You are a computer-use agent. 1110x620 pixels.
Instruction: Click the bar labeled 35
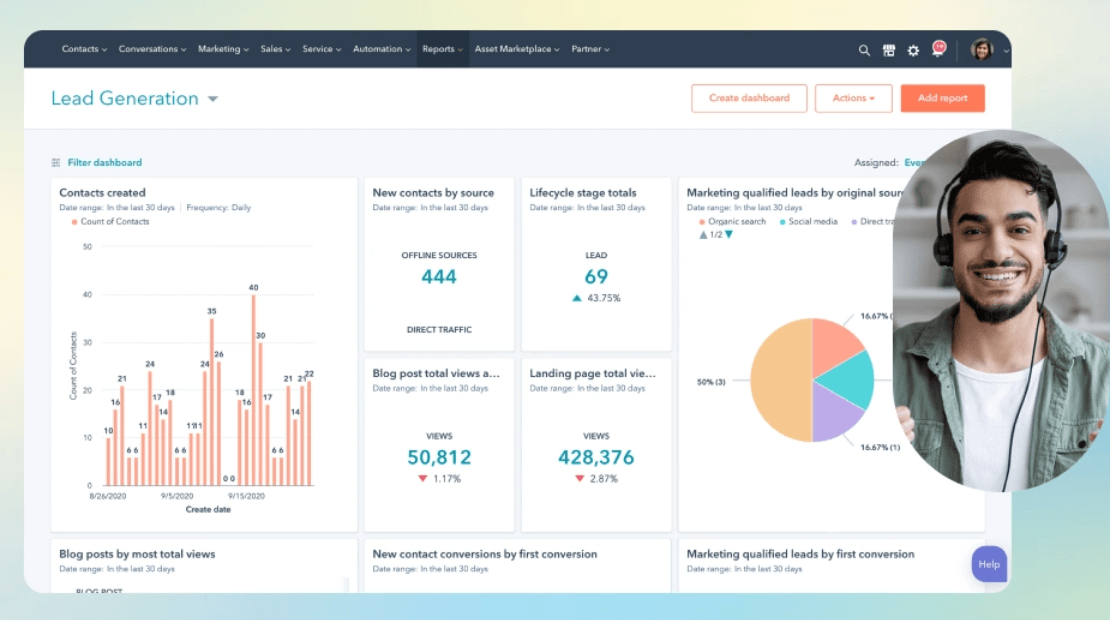tap(212, 402)
